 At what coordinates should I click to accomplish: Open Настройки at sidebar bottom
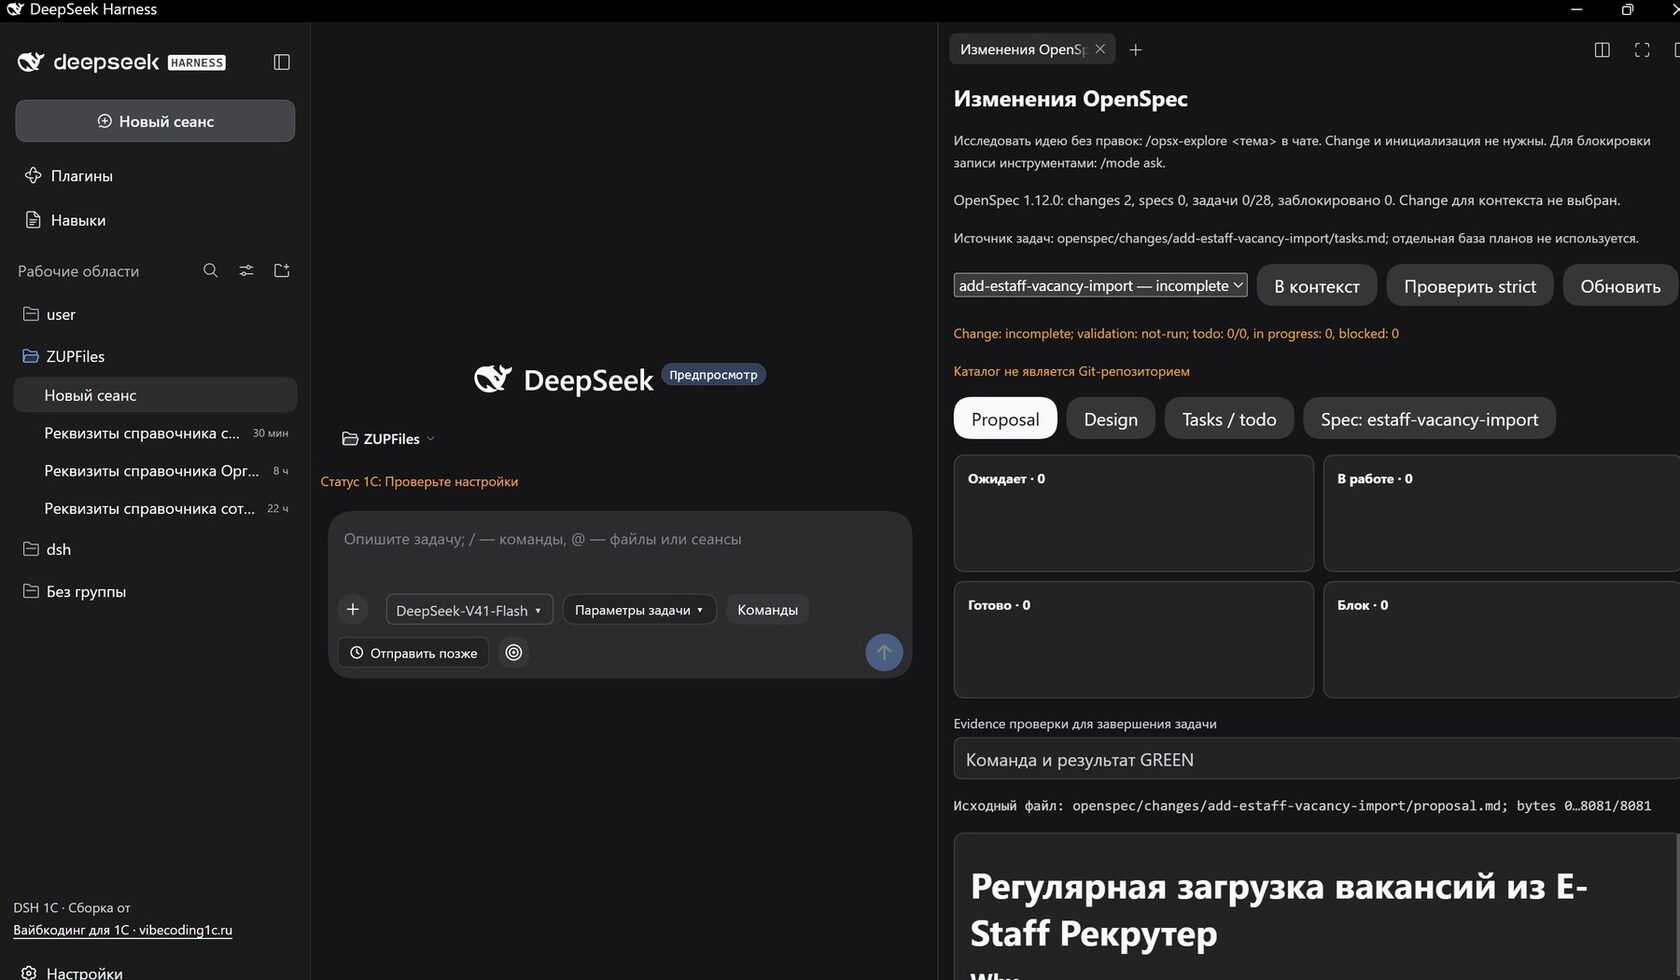pyautogui.click(x=73, y=972)
